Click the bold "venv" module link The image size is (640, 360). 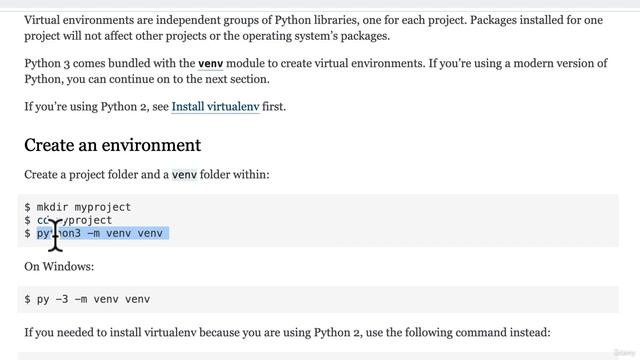click(211, 64)
